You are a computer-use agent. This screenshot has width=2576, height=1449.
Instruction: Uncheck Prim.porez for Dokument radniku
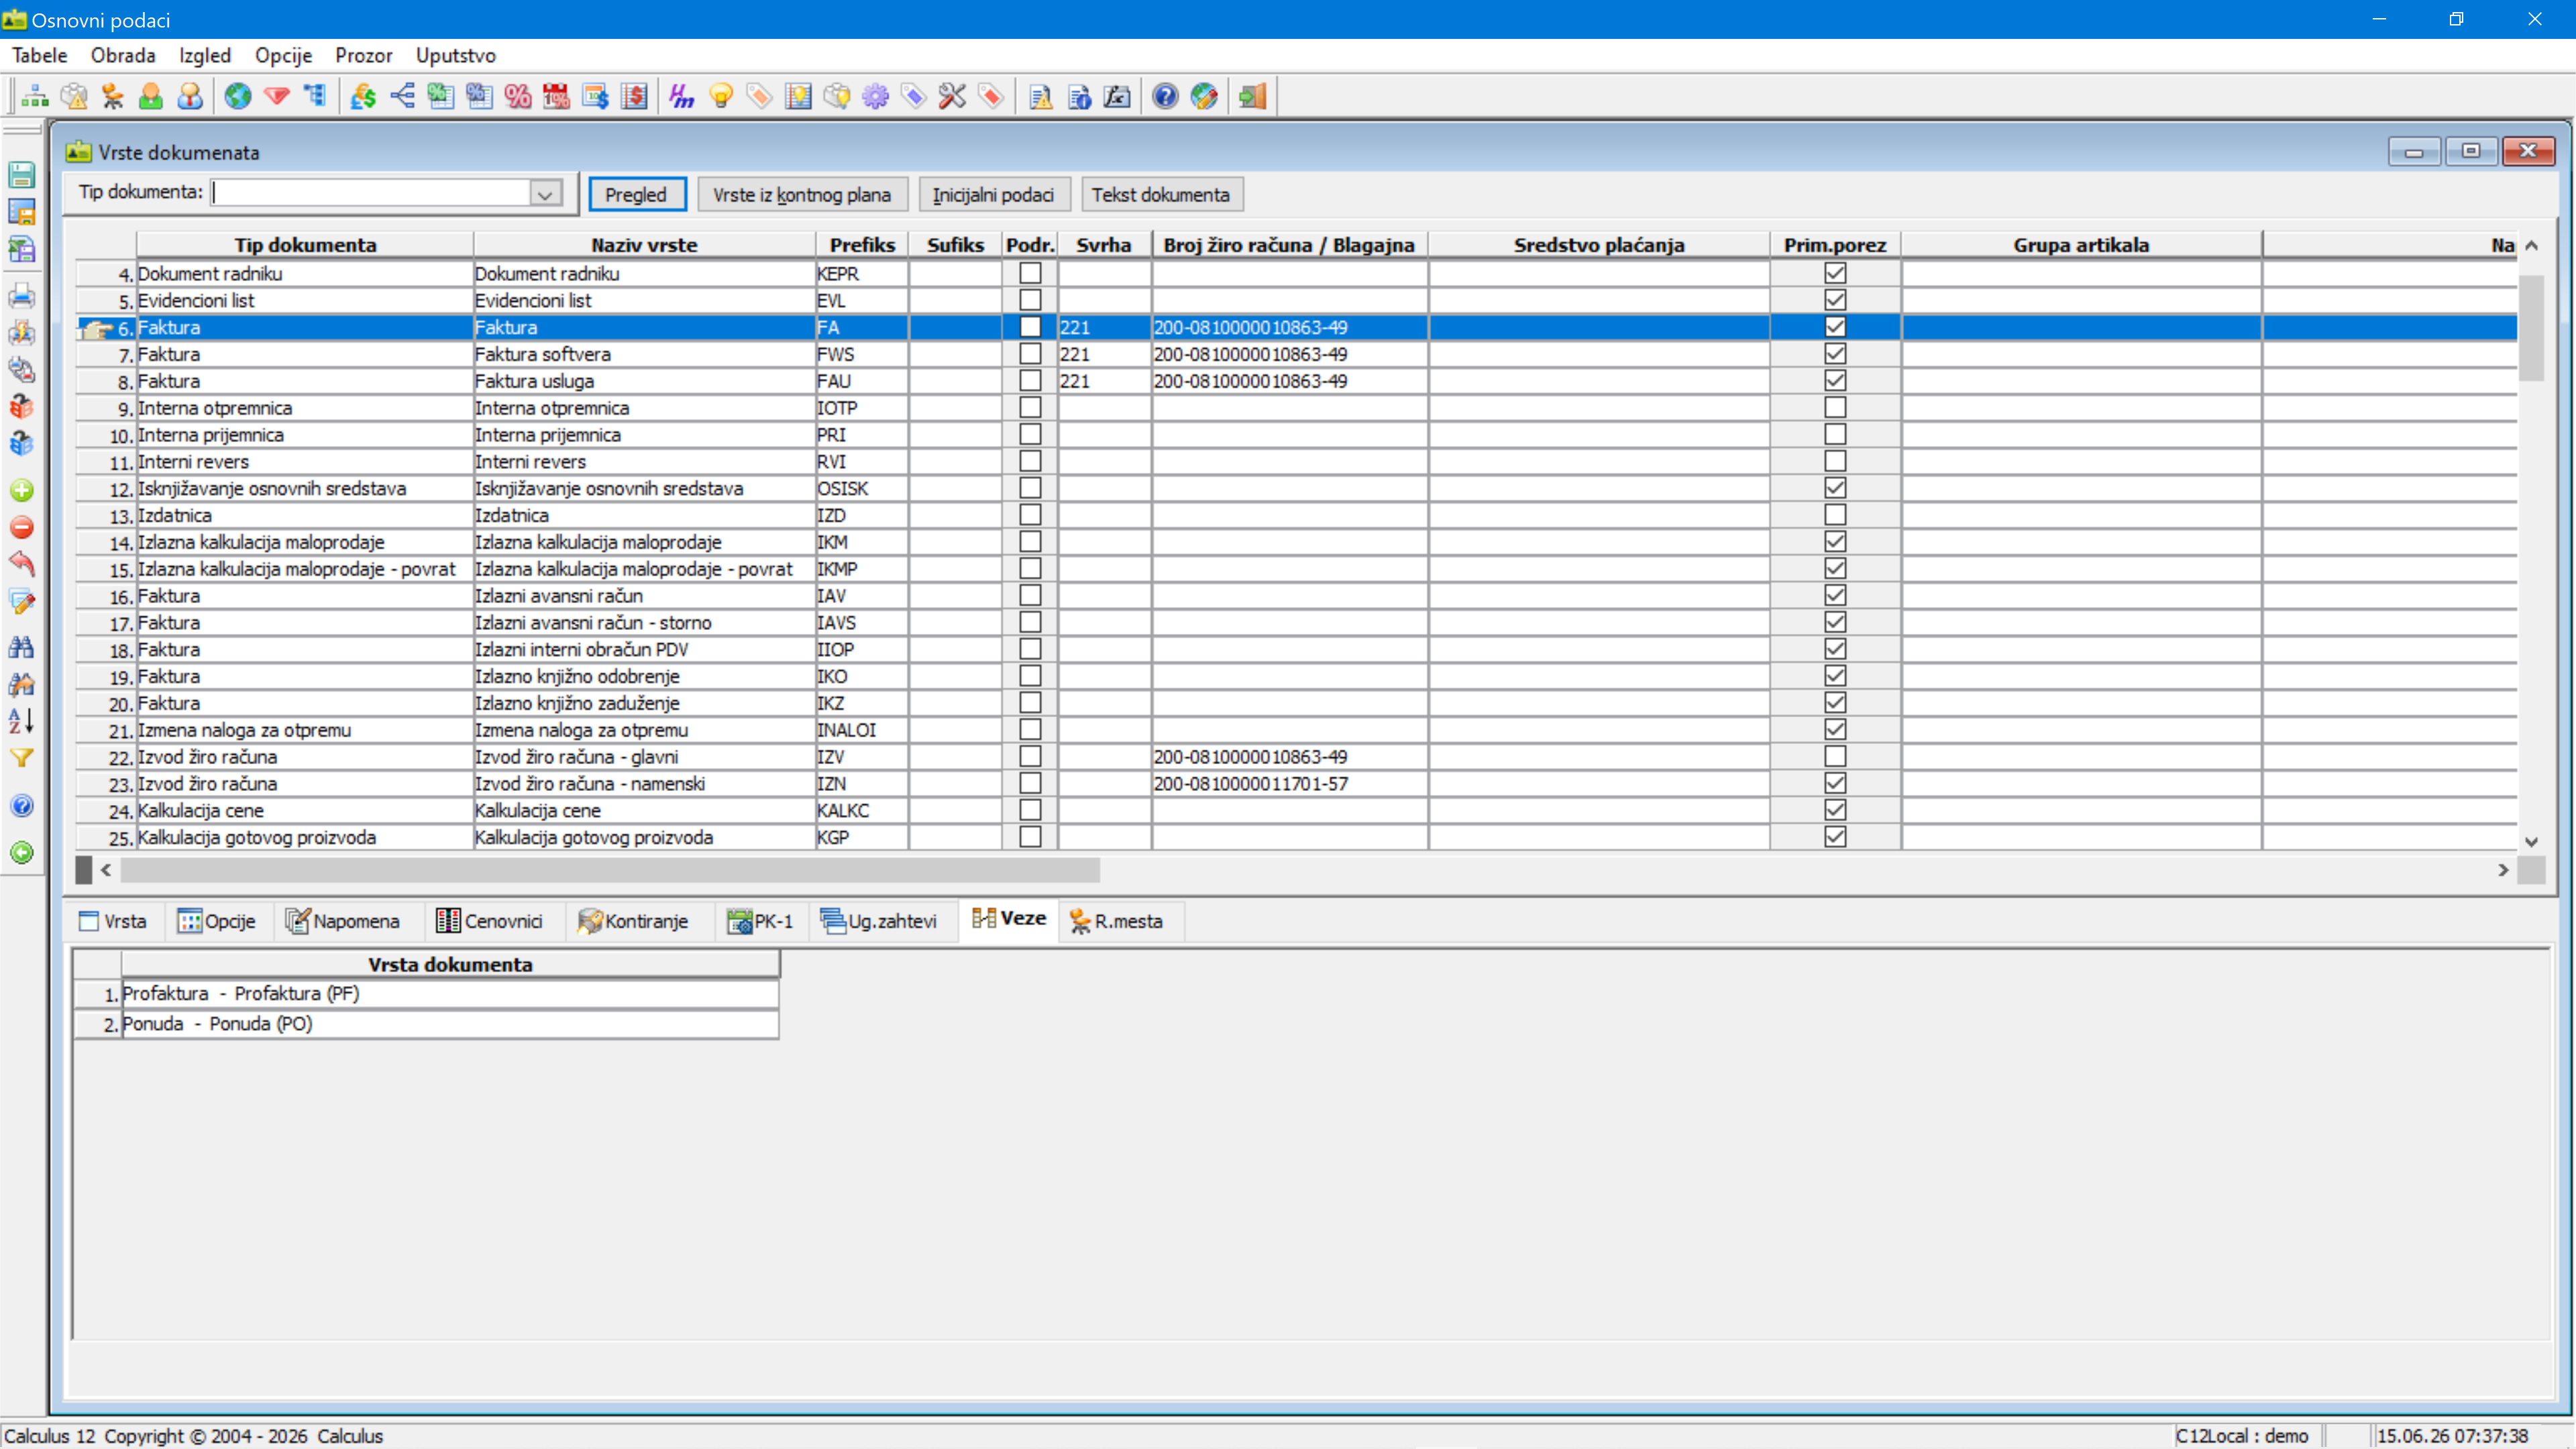click(1835, 273)
